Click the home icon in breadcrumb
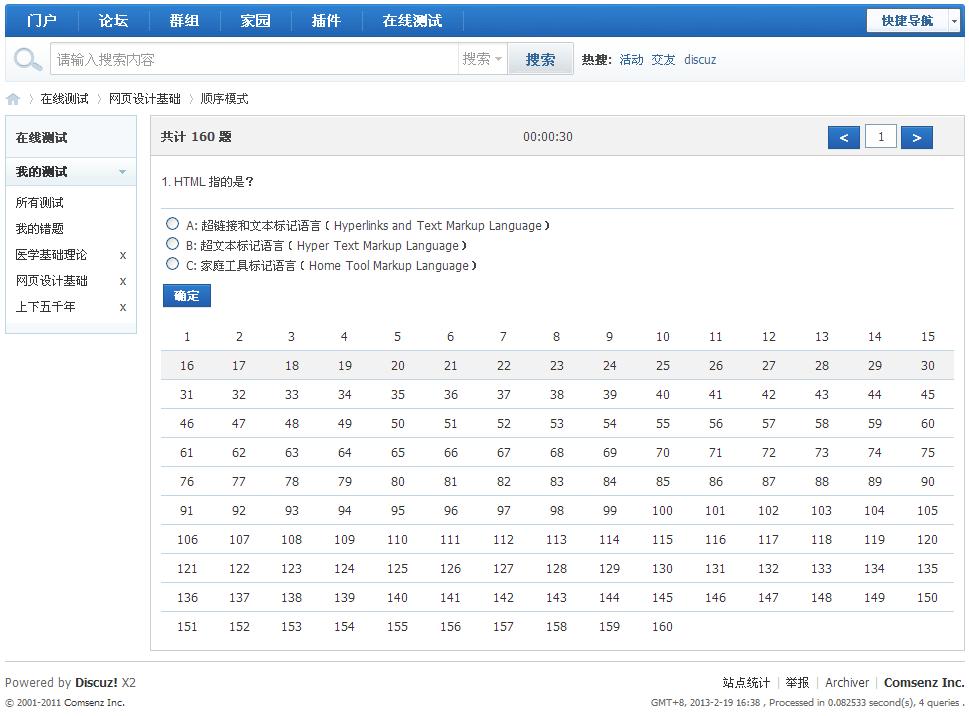 (x=13, y=99)
